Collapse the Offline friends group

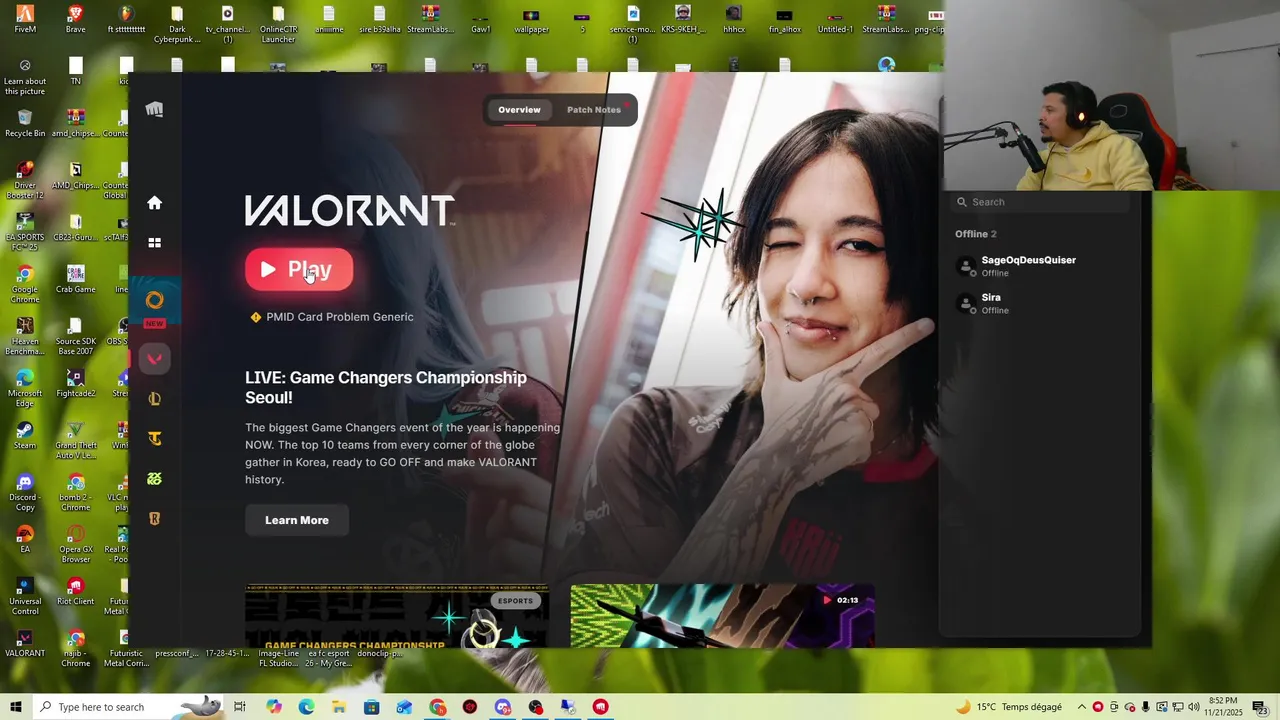[x=976, y=234]
